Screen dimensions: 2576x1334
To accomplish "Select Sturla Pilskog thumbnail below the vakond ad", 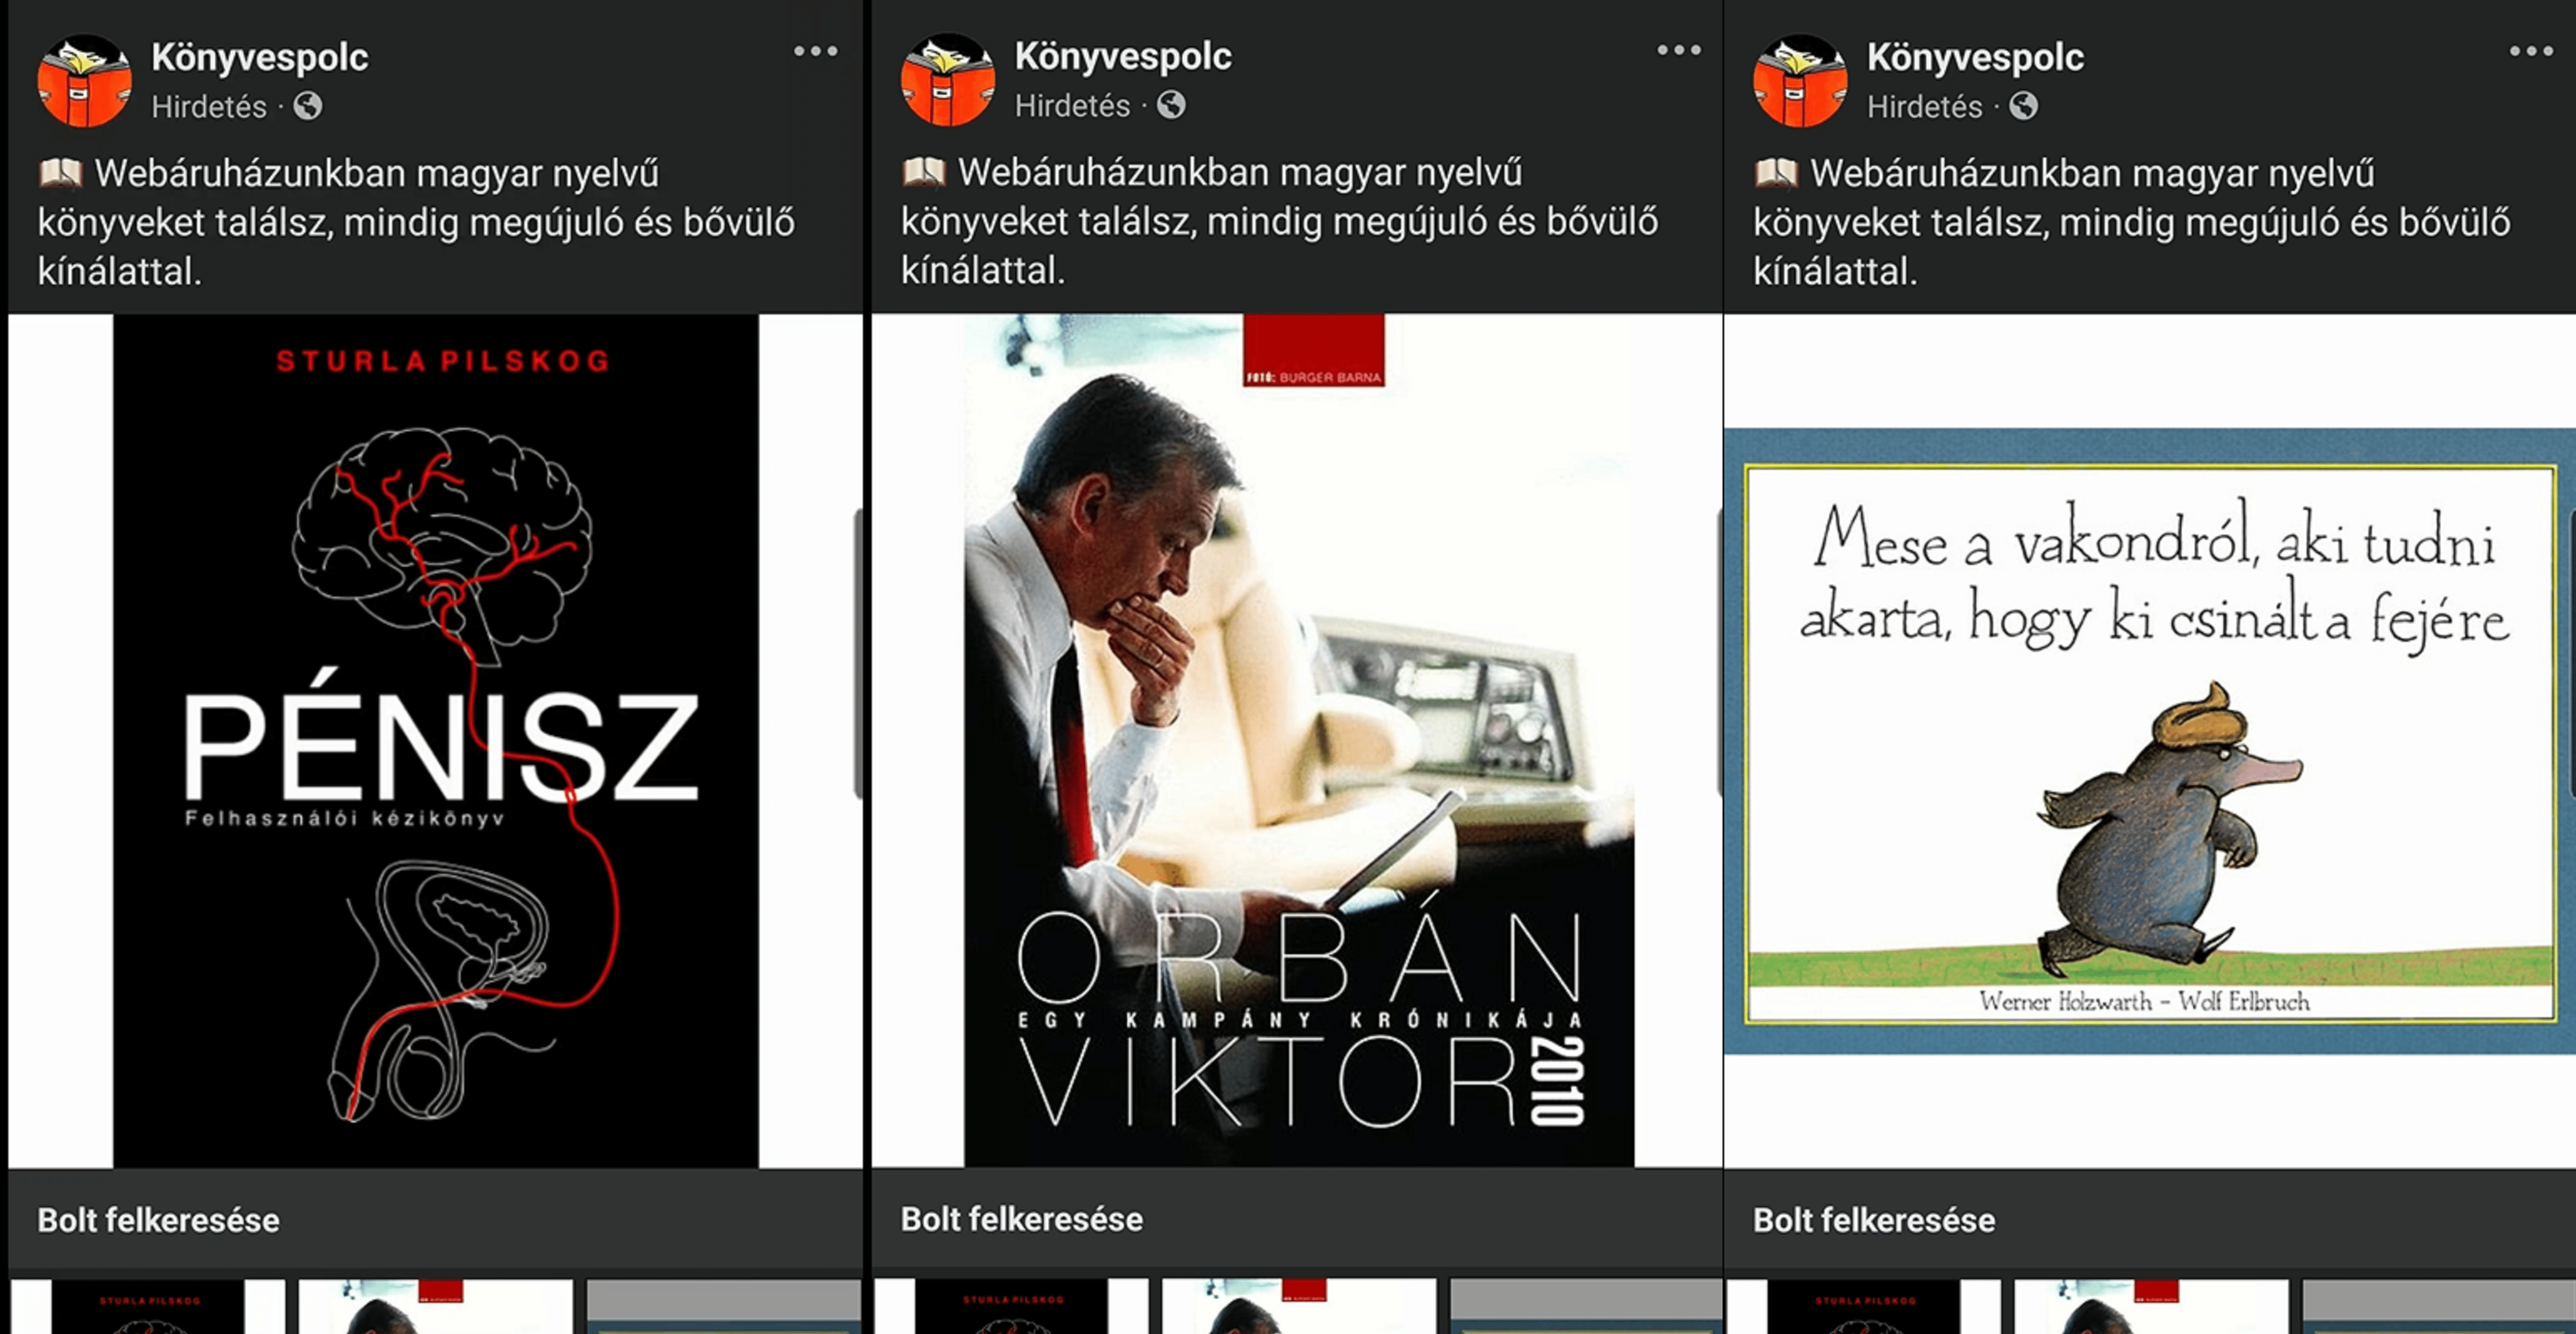I will (x=1863, y=1307).
